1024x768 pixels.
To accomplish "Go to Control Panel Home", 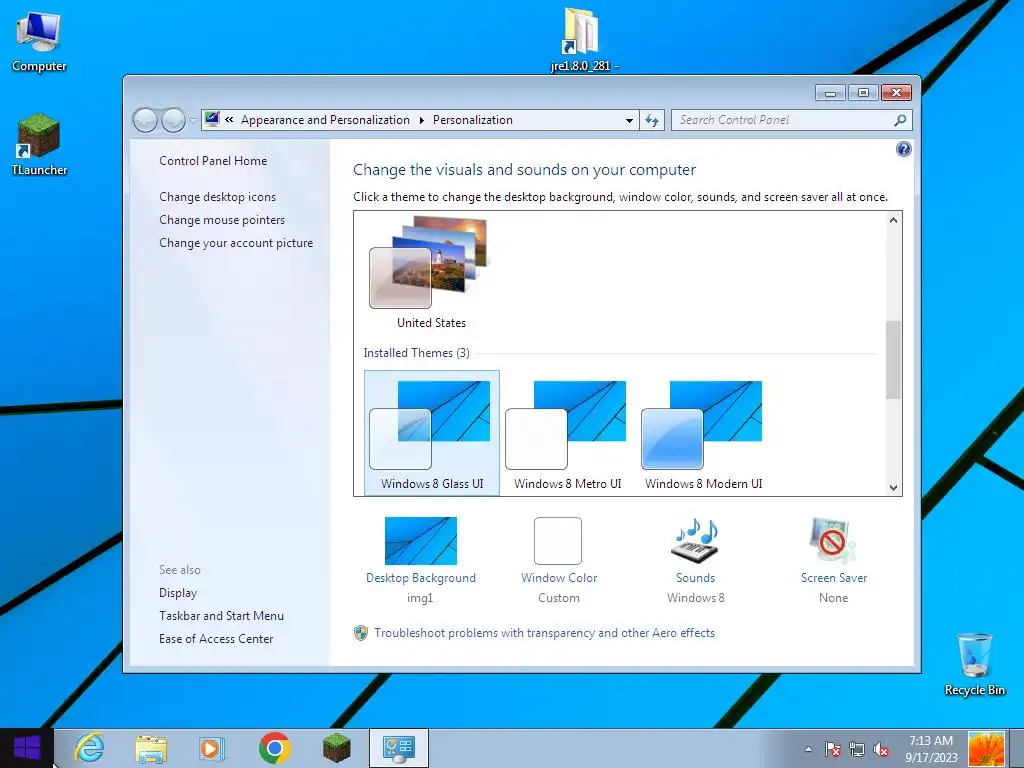I will [x=213, y=161].
